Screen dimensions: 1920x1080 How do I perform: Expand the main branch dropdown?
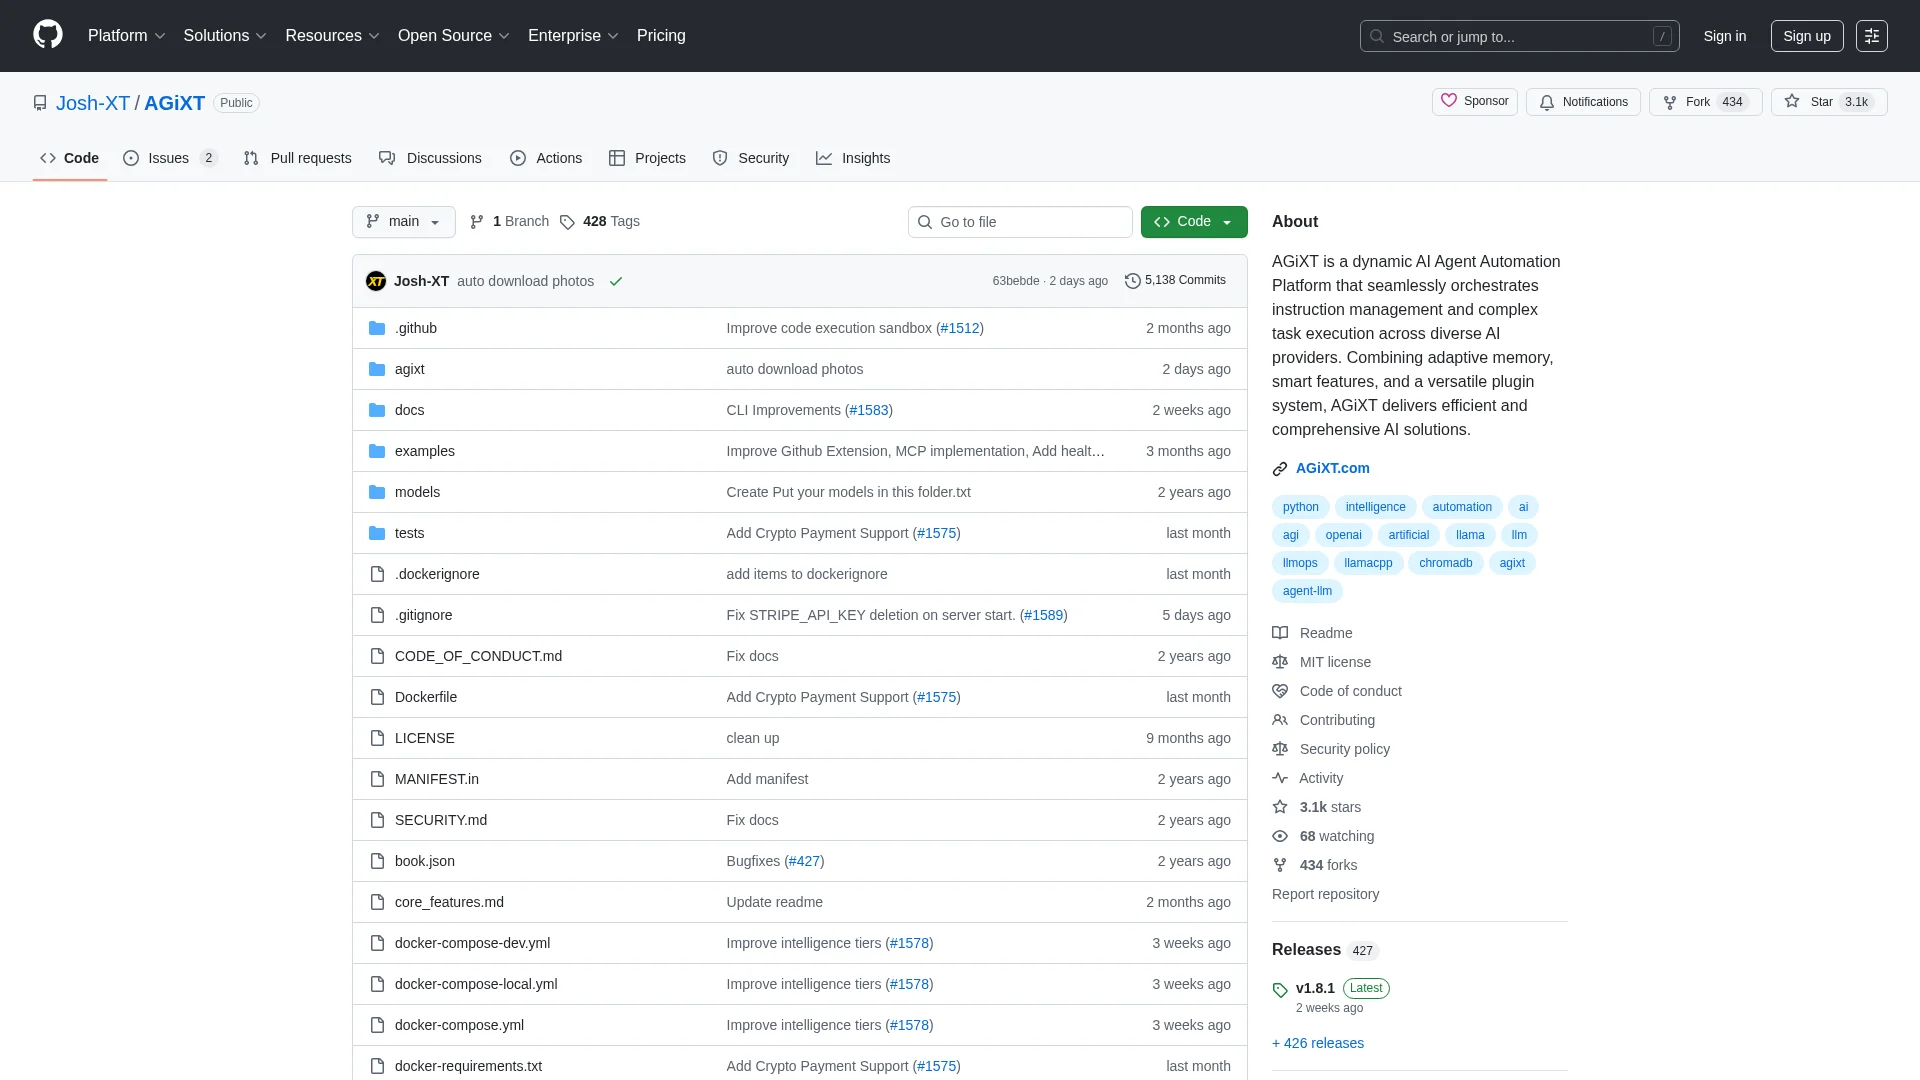point(404,222)
